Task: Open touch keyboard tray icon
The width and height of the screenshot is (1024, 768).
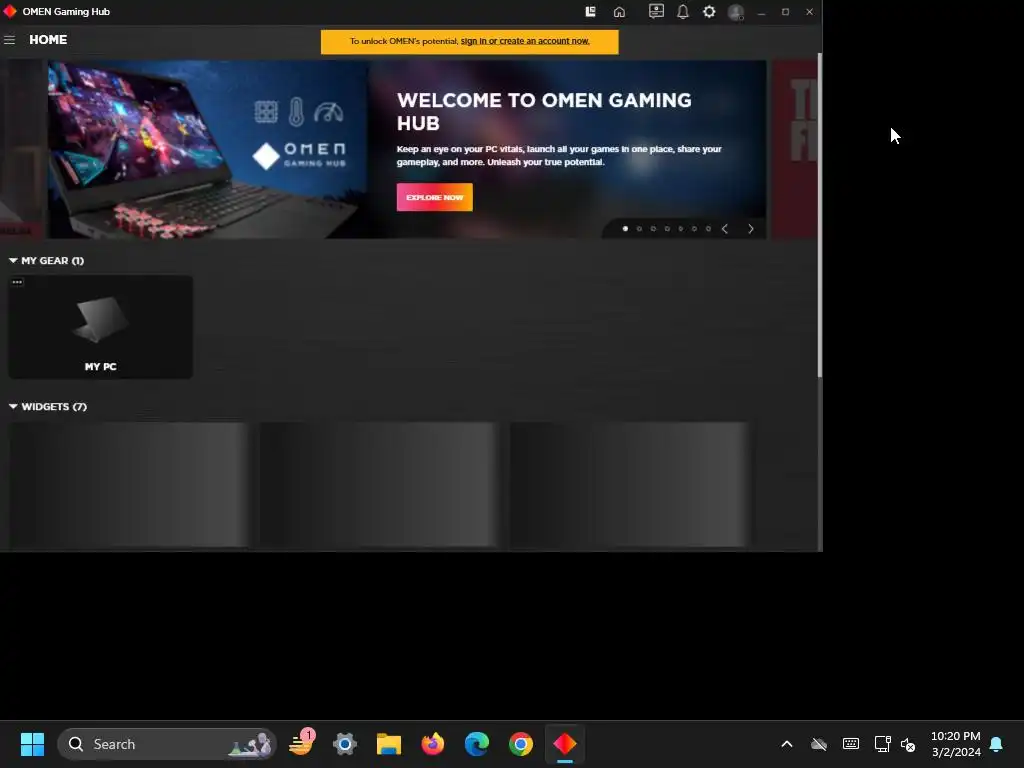Action: pos(851,744)
